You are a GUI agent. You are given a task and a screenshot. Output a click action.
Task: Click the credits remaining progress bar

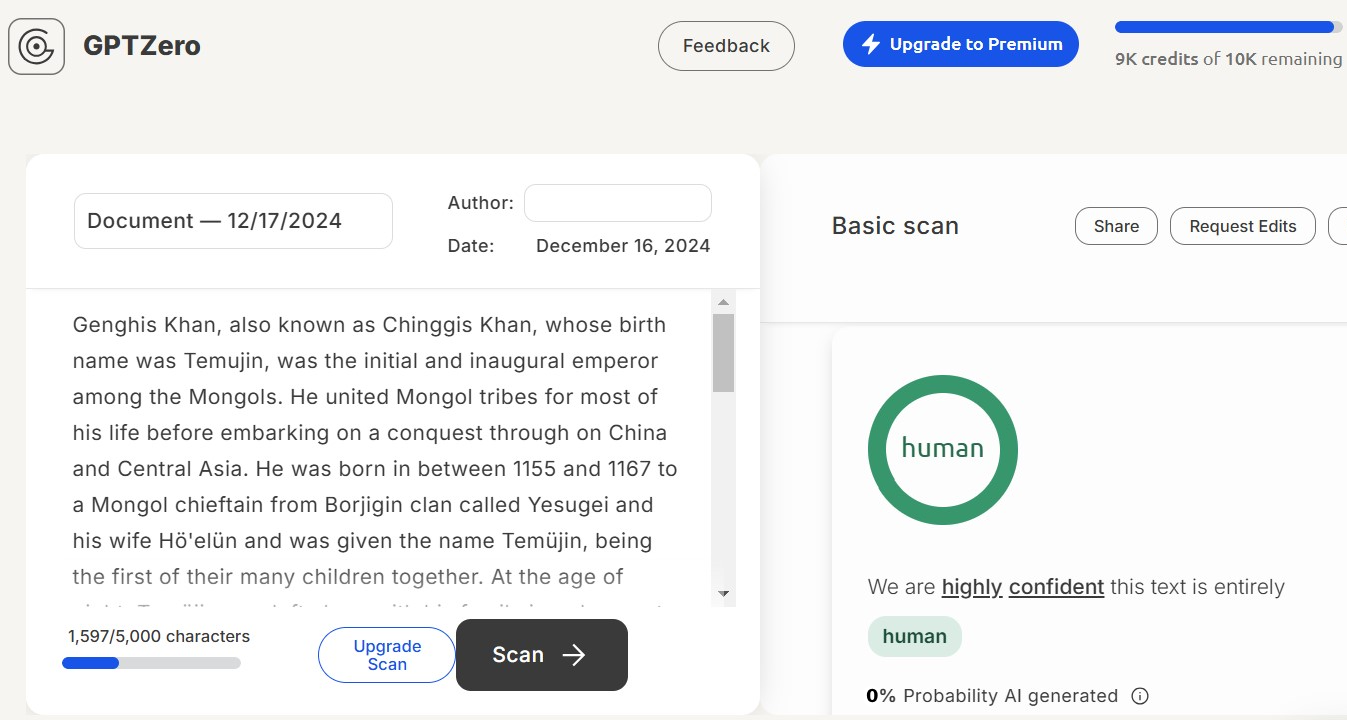coord(1229,27)
